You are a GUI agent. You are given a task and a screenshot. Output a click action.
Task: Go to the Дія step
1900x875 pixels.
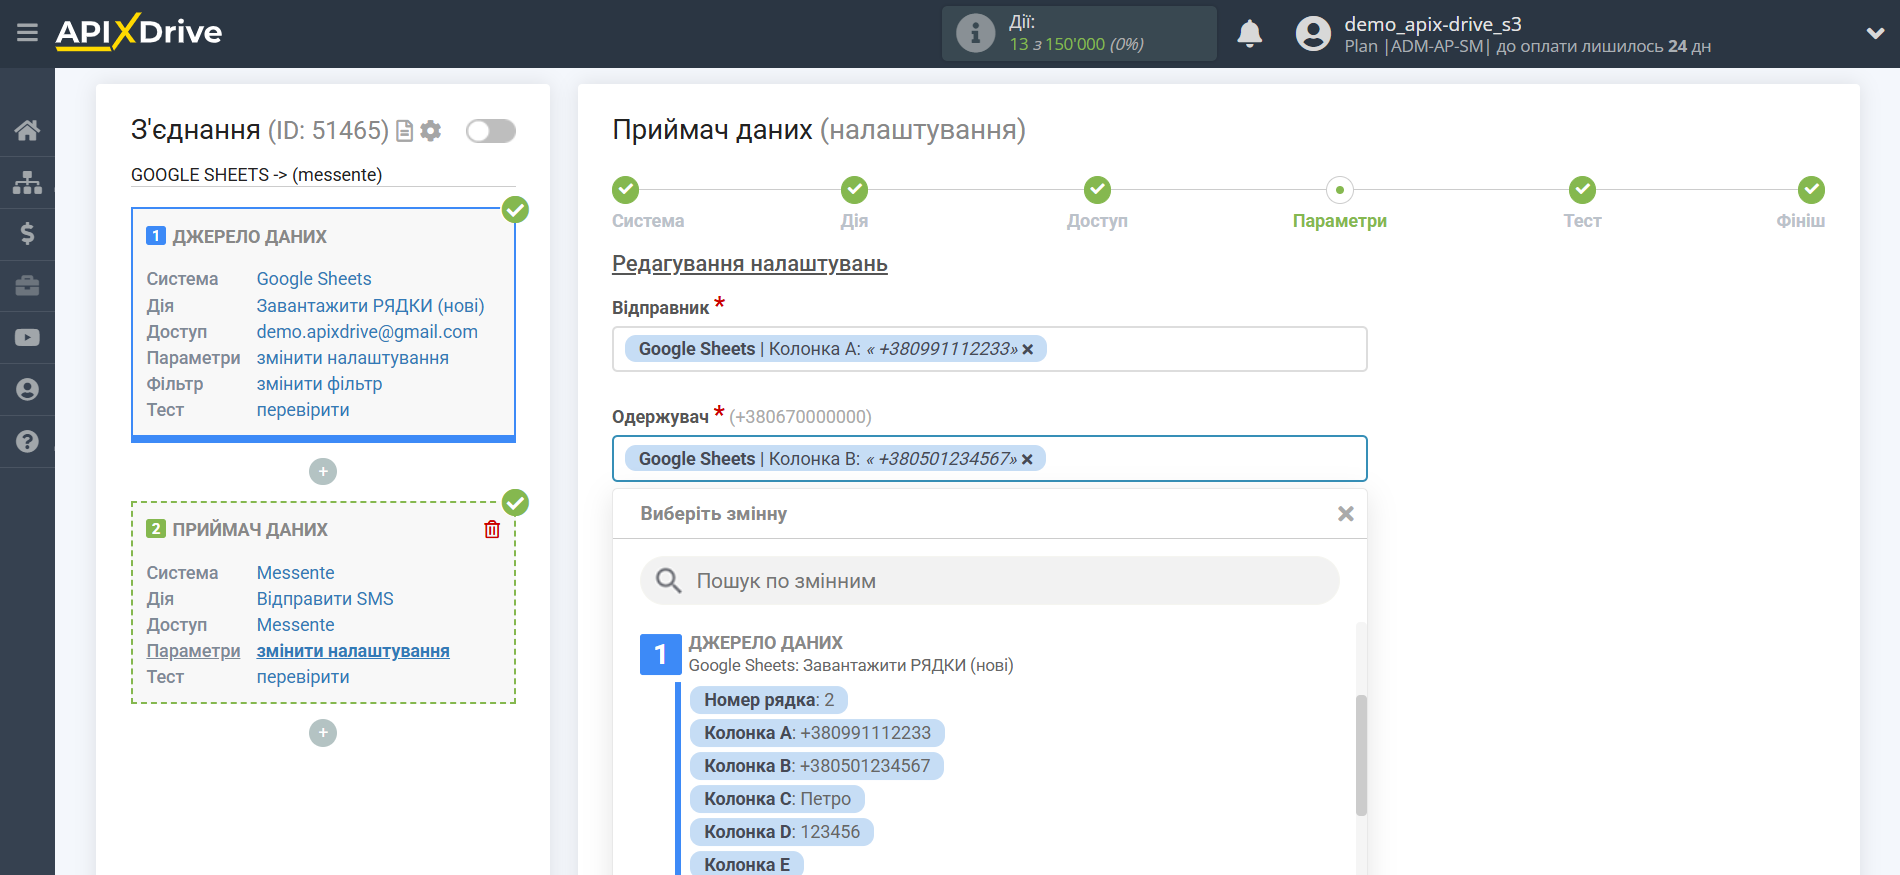point(854,203)
